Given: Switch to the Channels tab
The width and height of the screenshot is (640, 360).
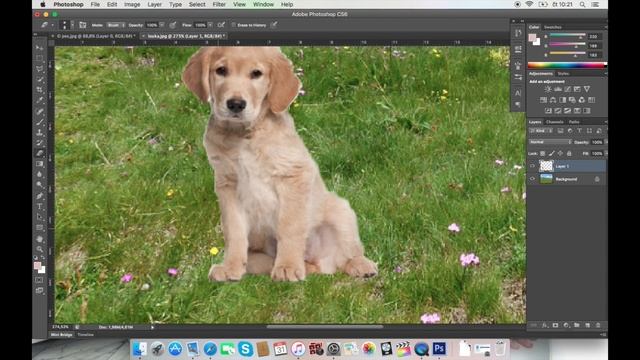Looking at the screenshot, I should (x=555, y=122).
